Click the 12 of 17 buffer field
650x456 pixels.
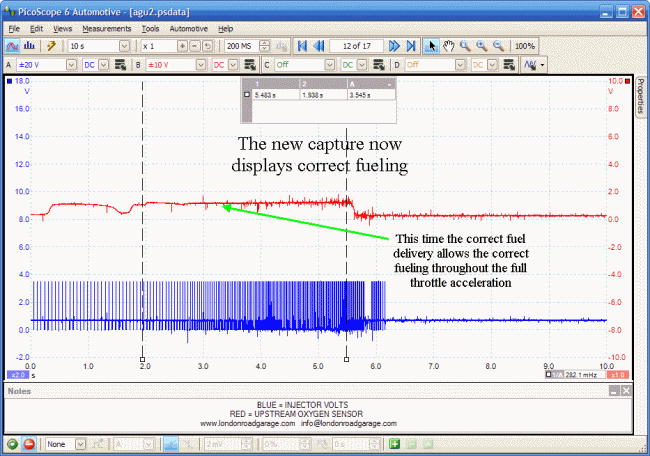point(356,46)
